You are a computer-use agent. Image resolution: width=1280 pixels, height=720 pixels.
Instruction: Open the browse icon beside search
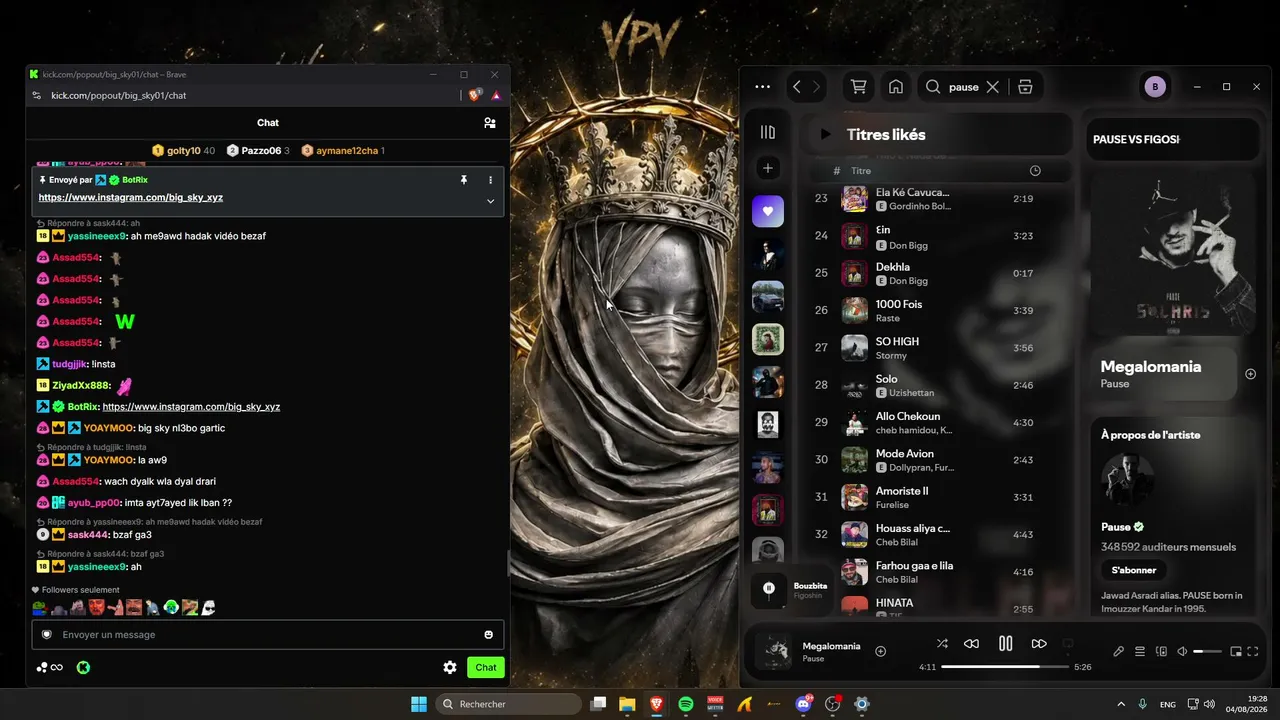(1025, 87)
